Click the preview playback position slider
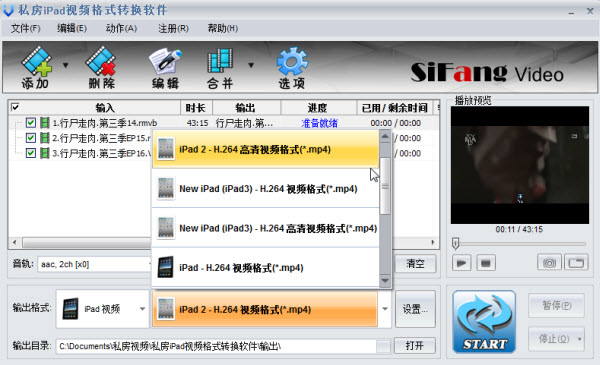The image size is (600, 365). 520,243
